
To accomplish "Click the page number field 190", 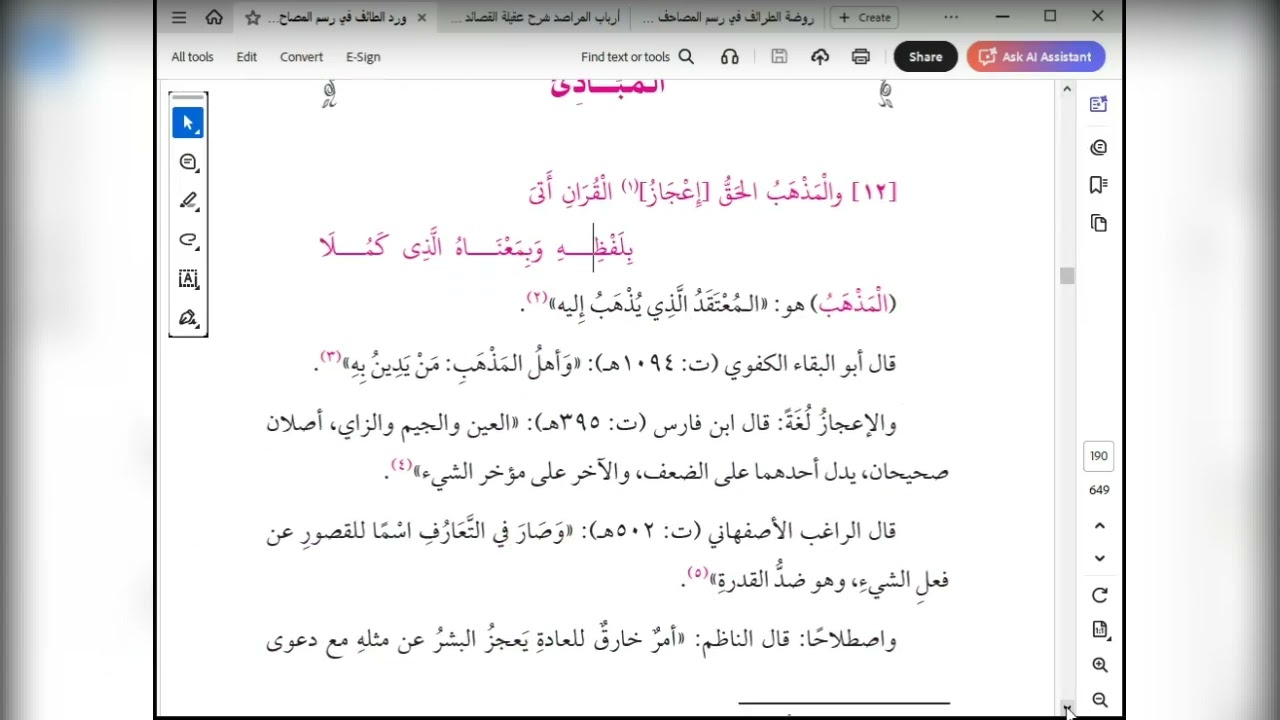I will pyautogui.click(x=1099, y=456).
